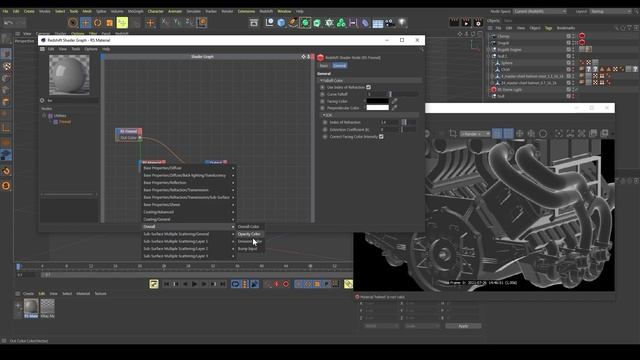Image resolution: width=640 pixels, height=360 pixels.
Task: Toggle the Index of Refraction animation dot
Action: tap(325, 122)
